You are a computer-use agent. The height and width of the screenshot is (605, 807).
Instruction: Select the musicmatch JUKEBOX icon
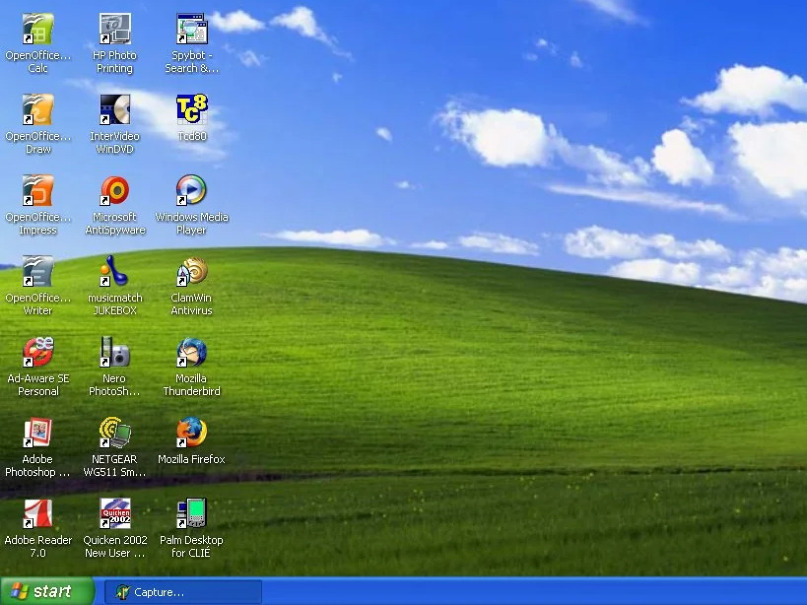coord(115,272)
